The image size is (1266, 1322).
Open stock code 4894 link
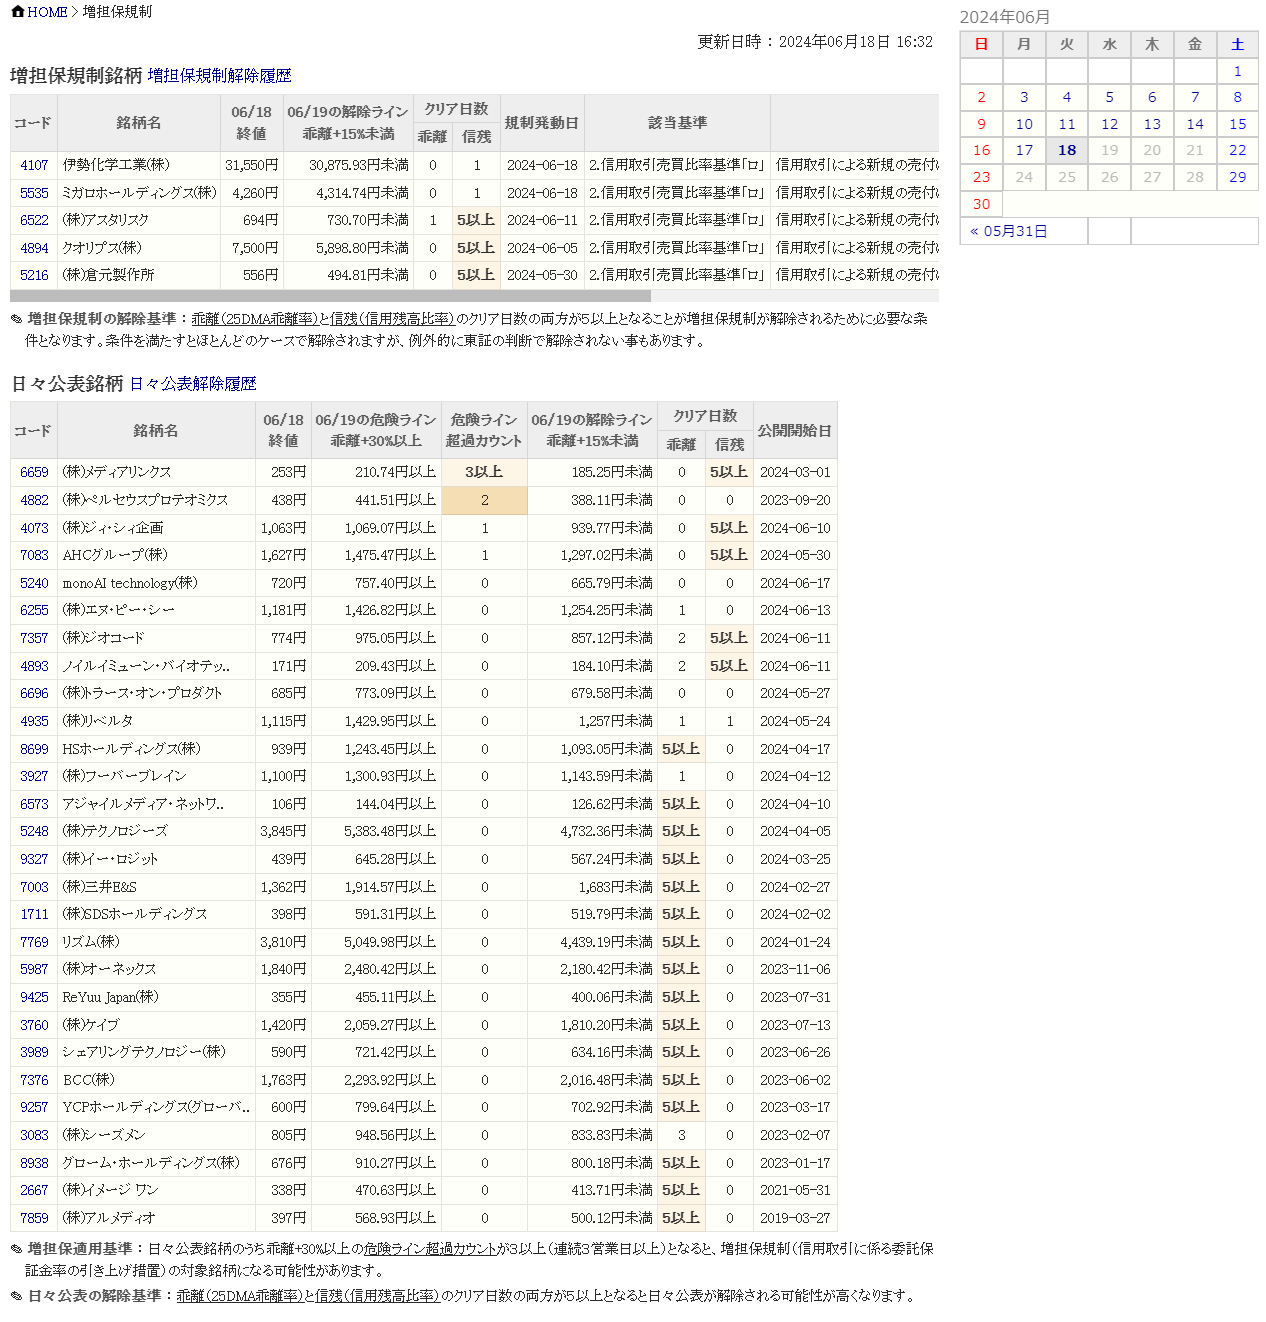[x=34, y=248]
